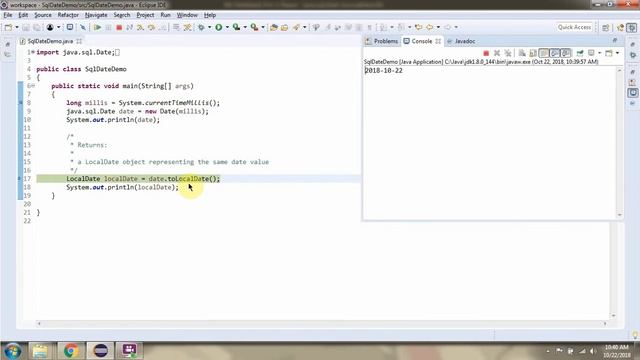Image resolution: width=640 pixels, height=360 pixels.
Task: Open the New wizard dropdown arrow
Action: coord(17,27)
